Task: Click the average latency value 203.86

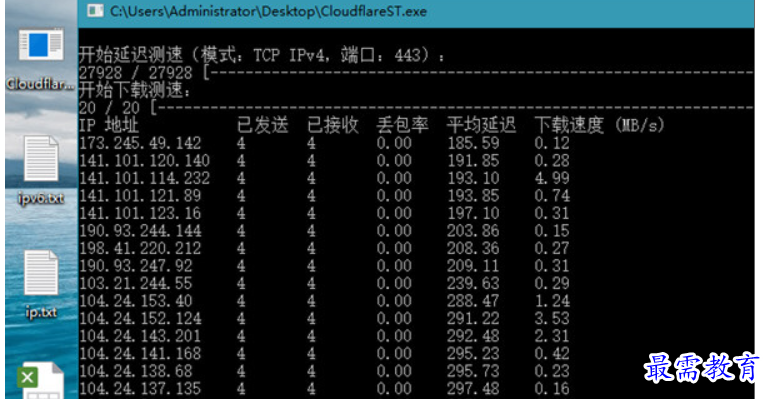Action: click(473, 231)
